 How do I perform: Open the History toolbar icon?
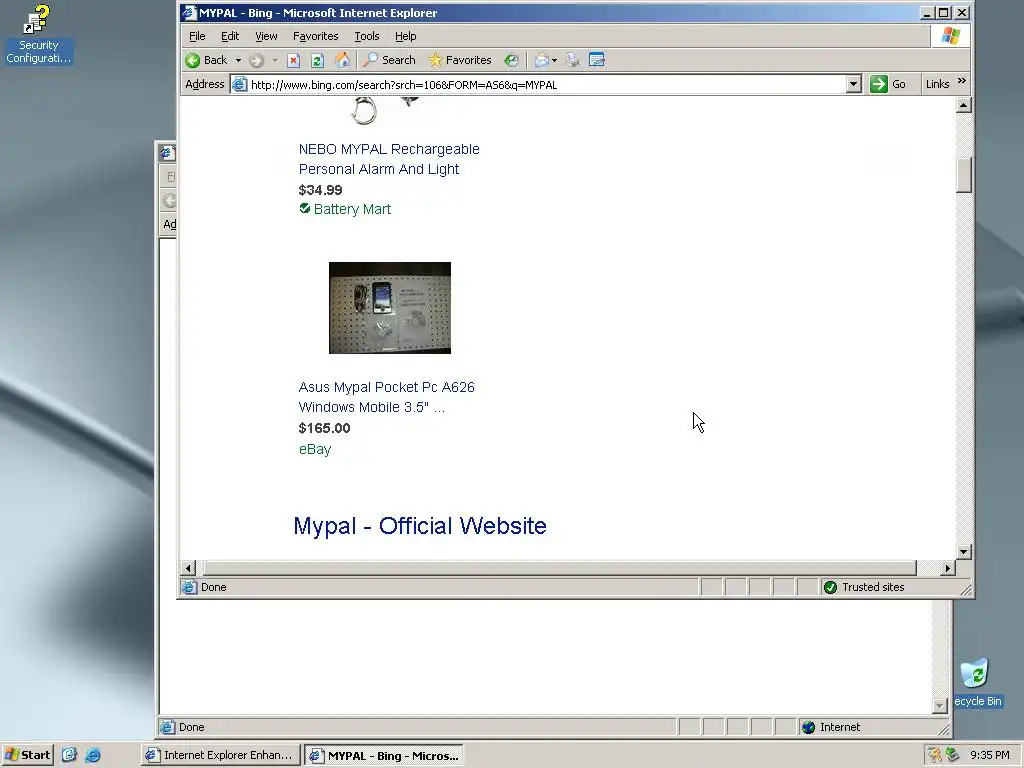511,60
